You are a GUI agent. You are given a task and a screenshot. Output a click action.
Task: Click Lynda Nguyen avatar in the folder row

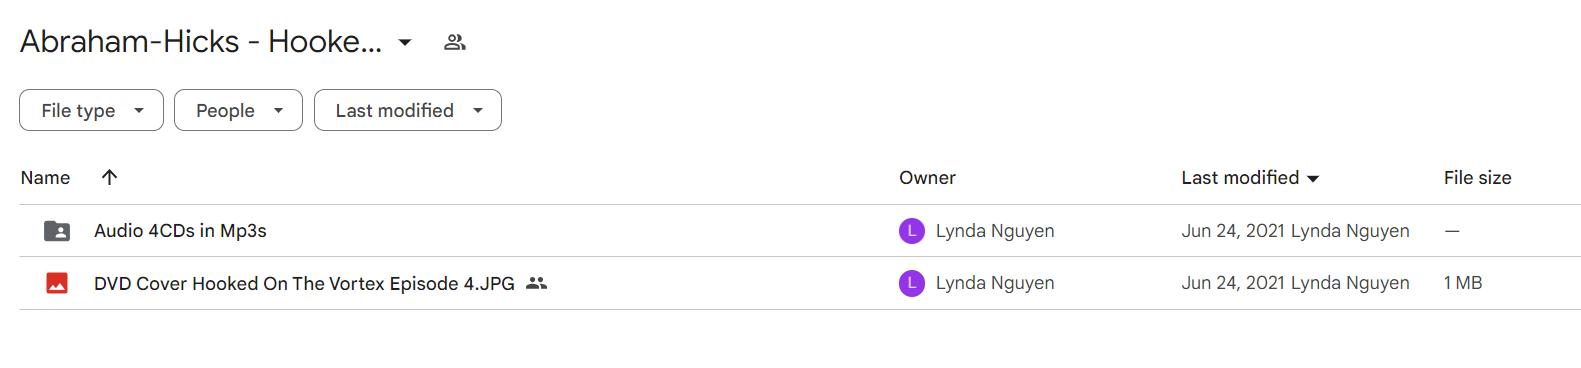912,231
